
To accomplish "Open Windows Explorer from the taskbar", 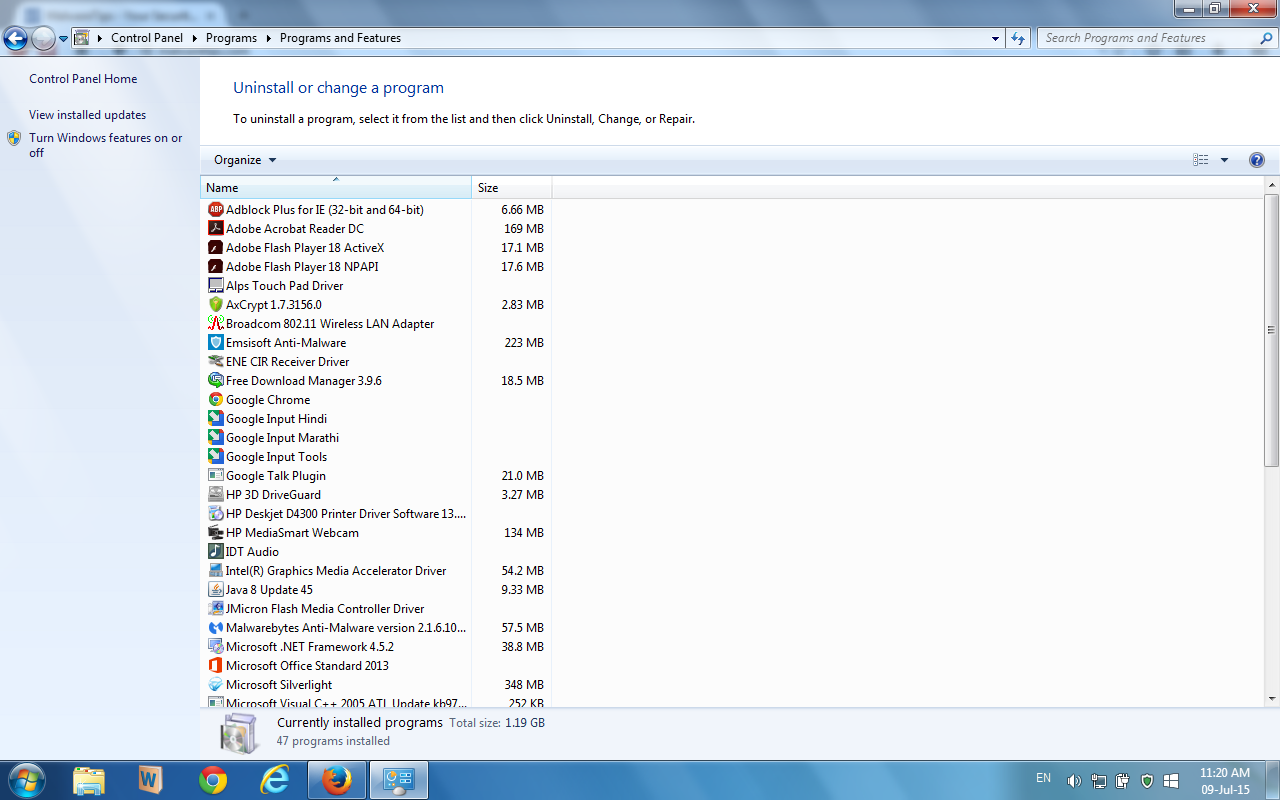I will click(88, 780).
